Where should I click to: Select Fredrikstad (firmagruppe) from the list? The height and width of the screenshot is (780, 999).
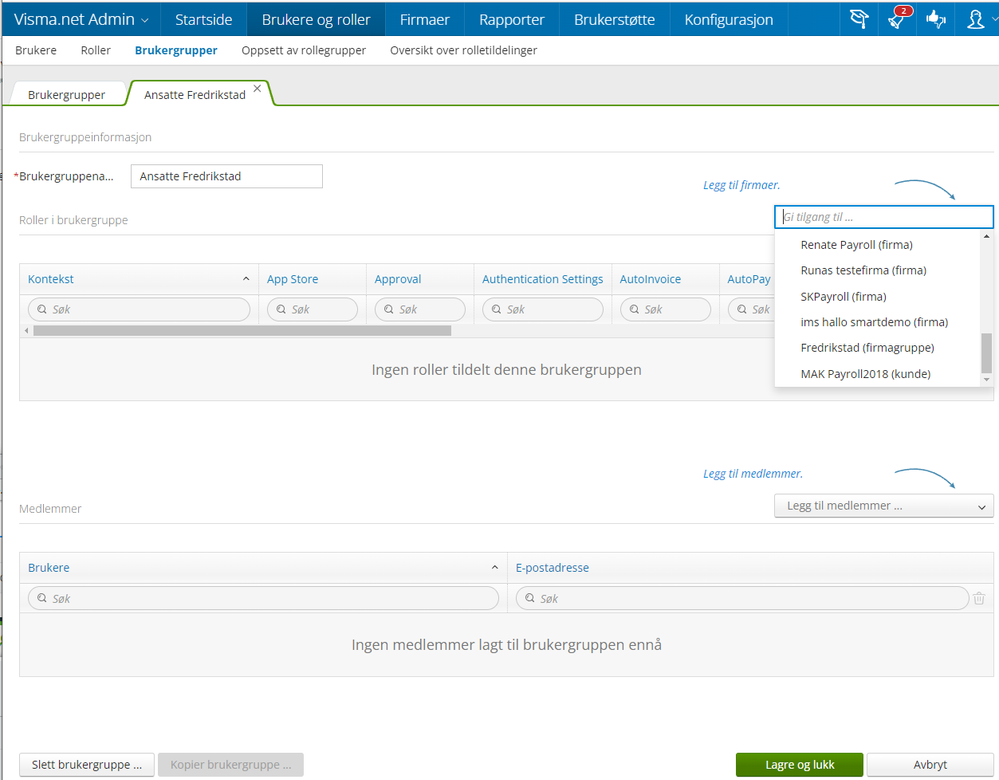(867, 348)
